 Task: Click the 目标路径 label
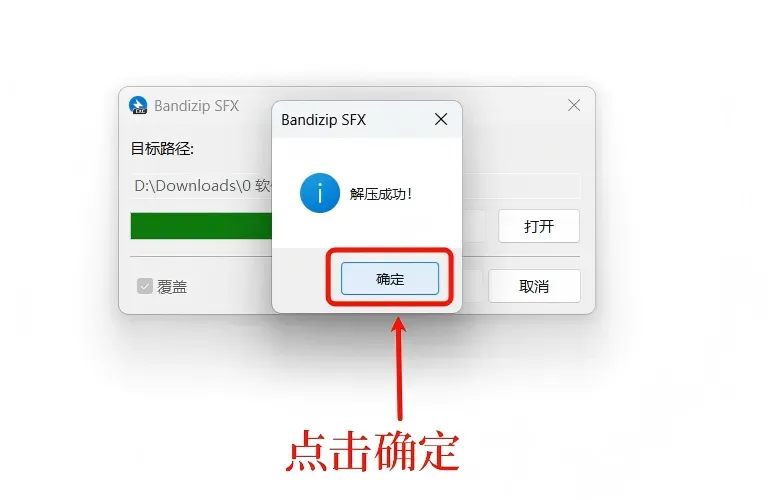162,148
